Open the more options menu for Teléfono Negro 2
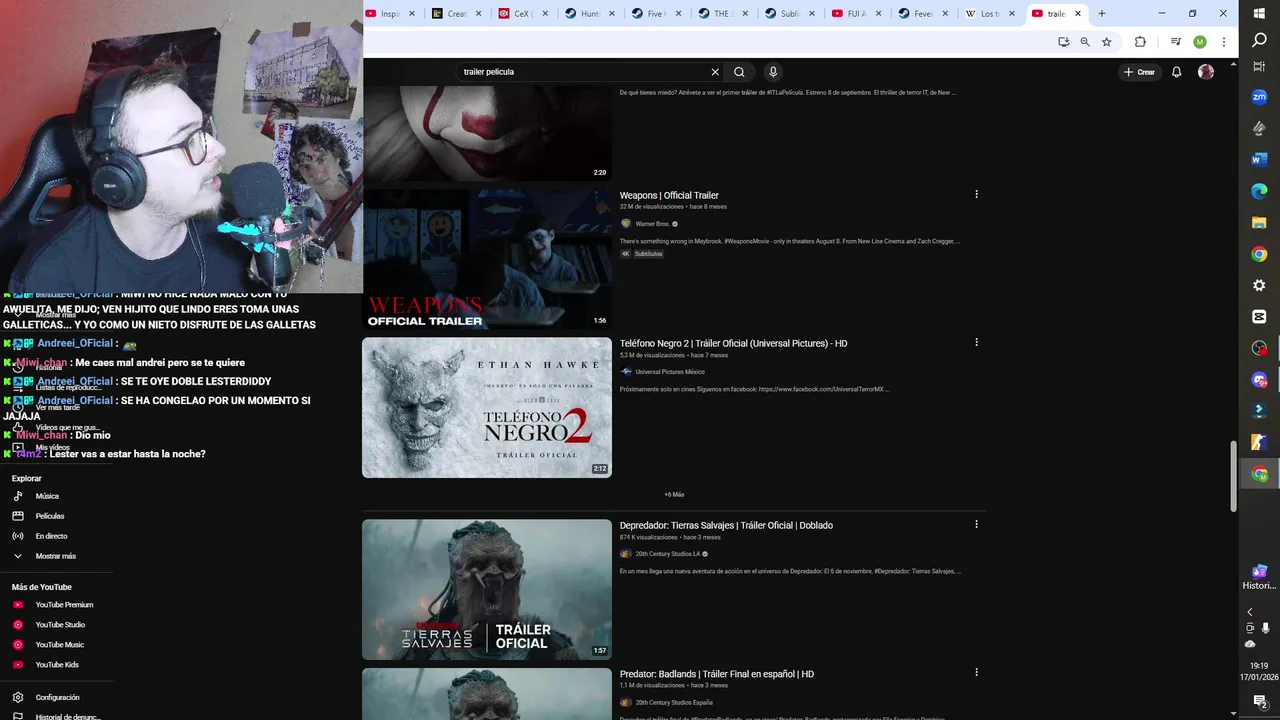 coord(976,342)
